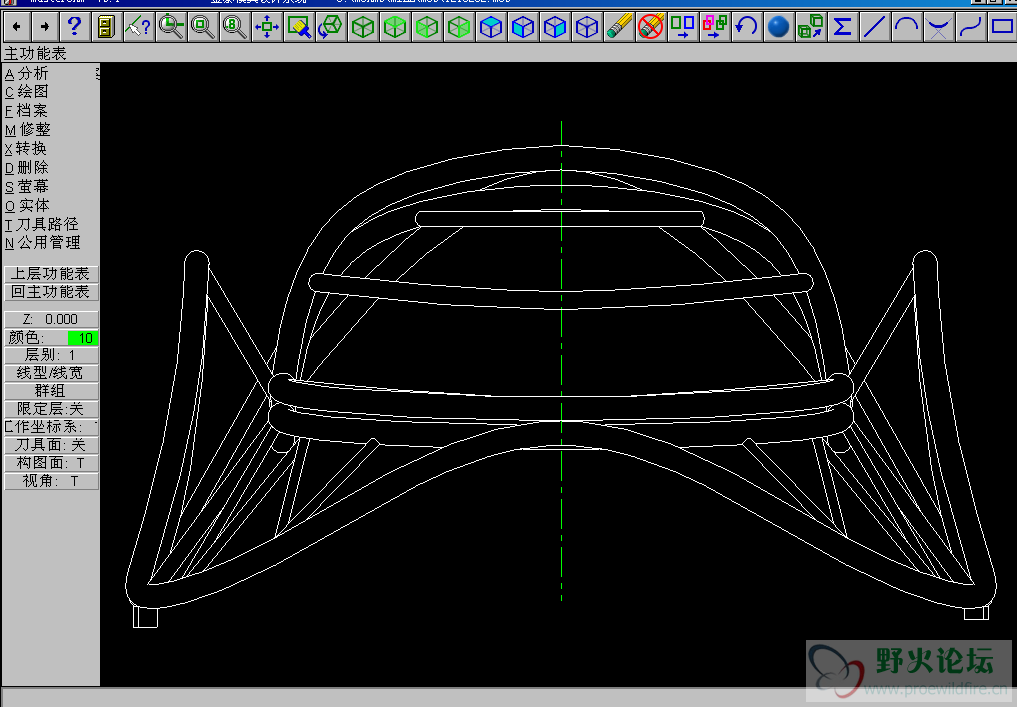The width and height of the screenshot is (1017, 707).
Task: Click the green color swatch showing 10
Action: [82, 337]
